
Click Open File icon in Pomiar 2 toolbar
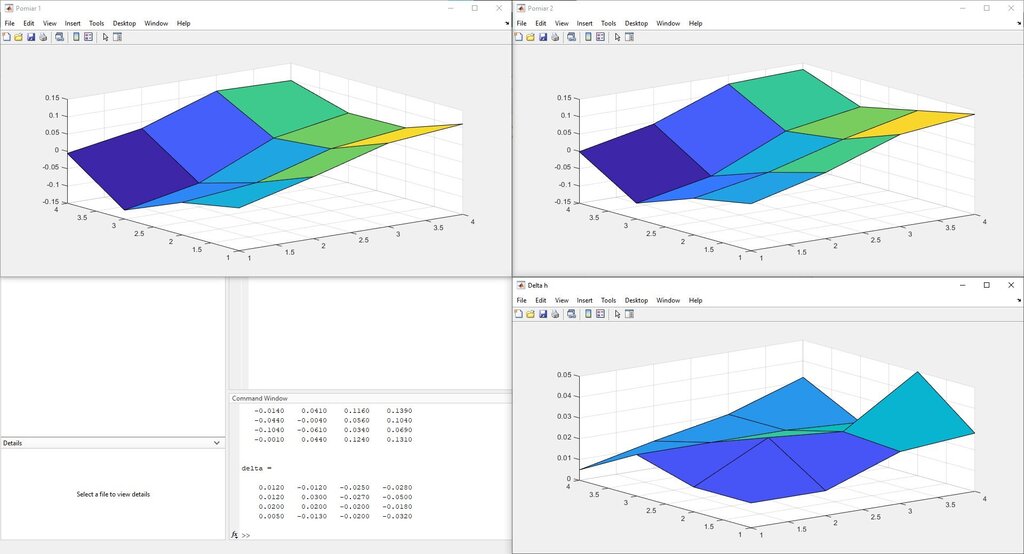click(530, 37)
